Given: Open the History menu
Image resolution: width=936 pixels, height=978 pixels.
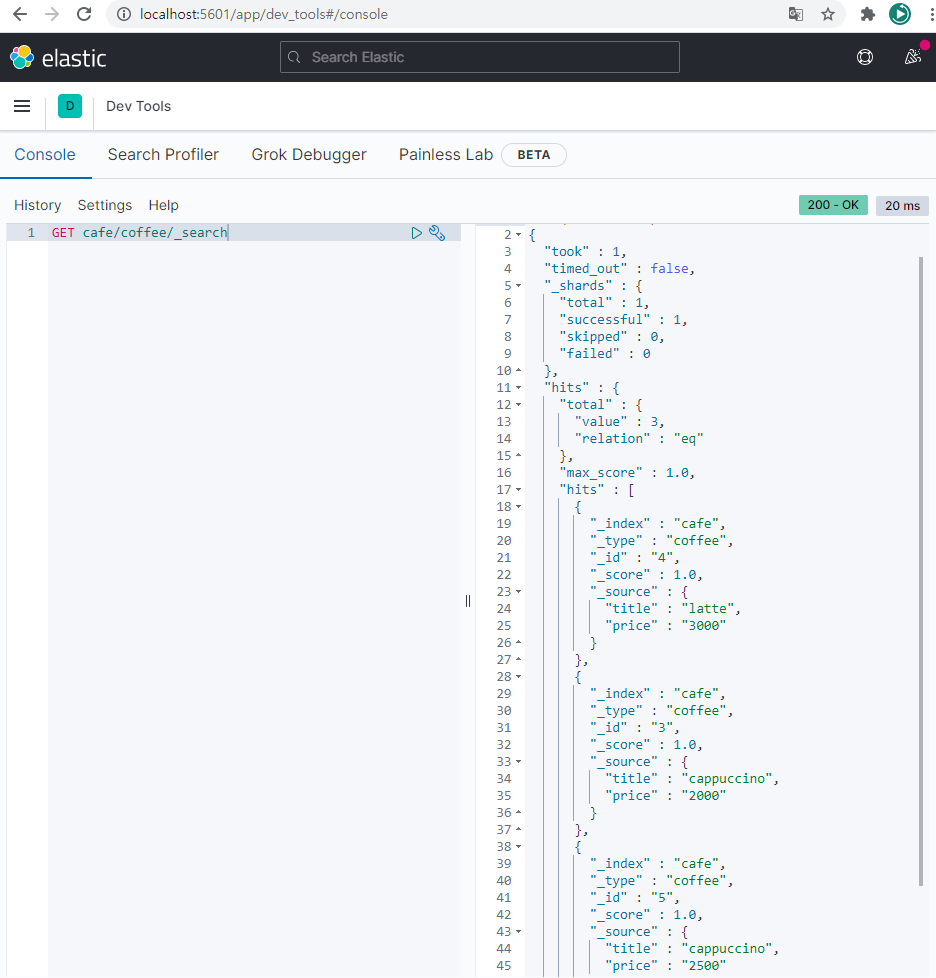Looking at the screenshot, I should pyautogui.click(x=37, y=205).
